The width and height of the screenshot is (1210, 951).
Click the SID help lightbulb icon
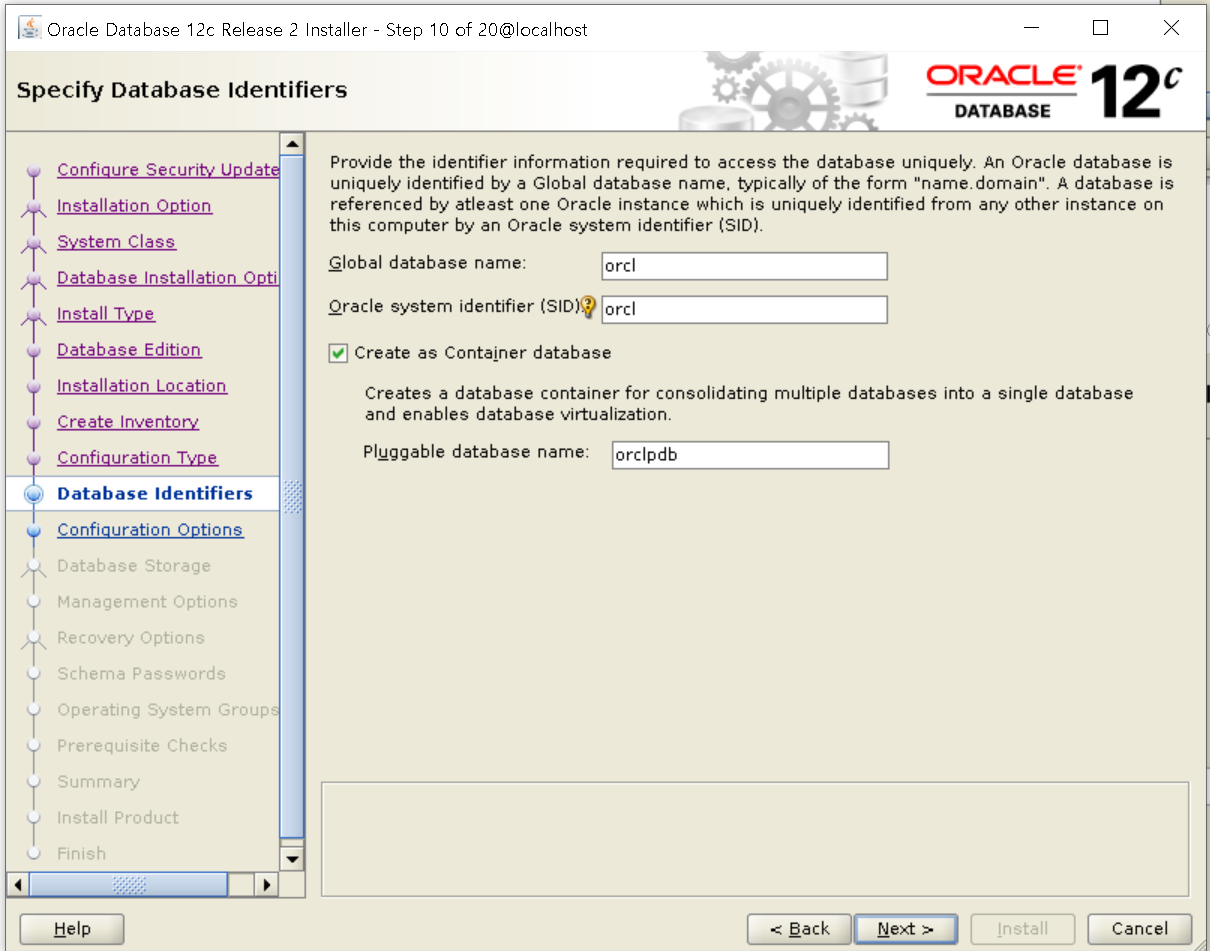pyautogui.click(x=588, y=307)
